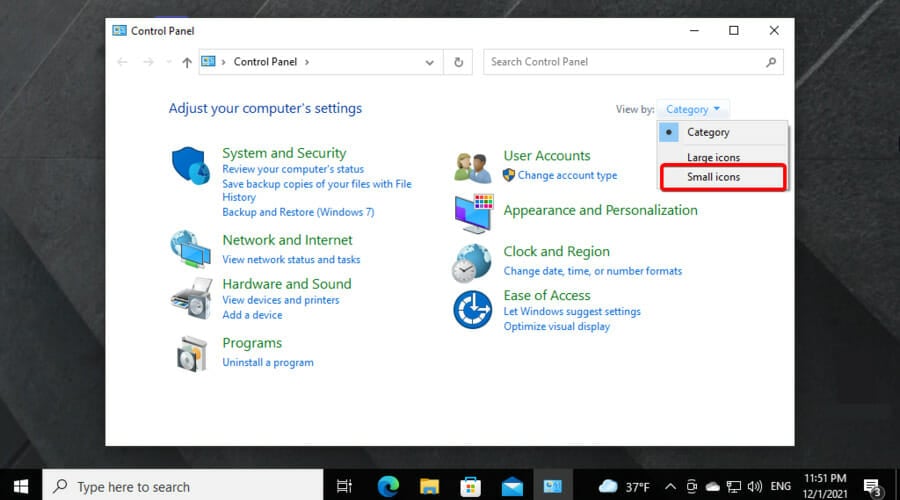This screenshot has width=900, height=500.
Task: Open network status tray icon
Action: 733,487
